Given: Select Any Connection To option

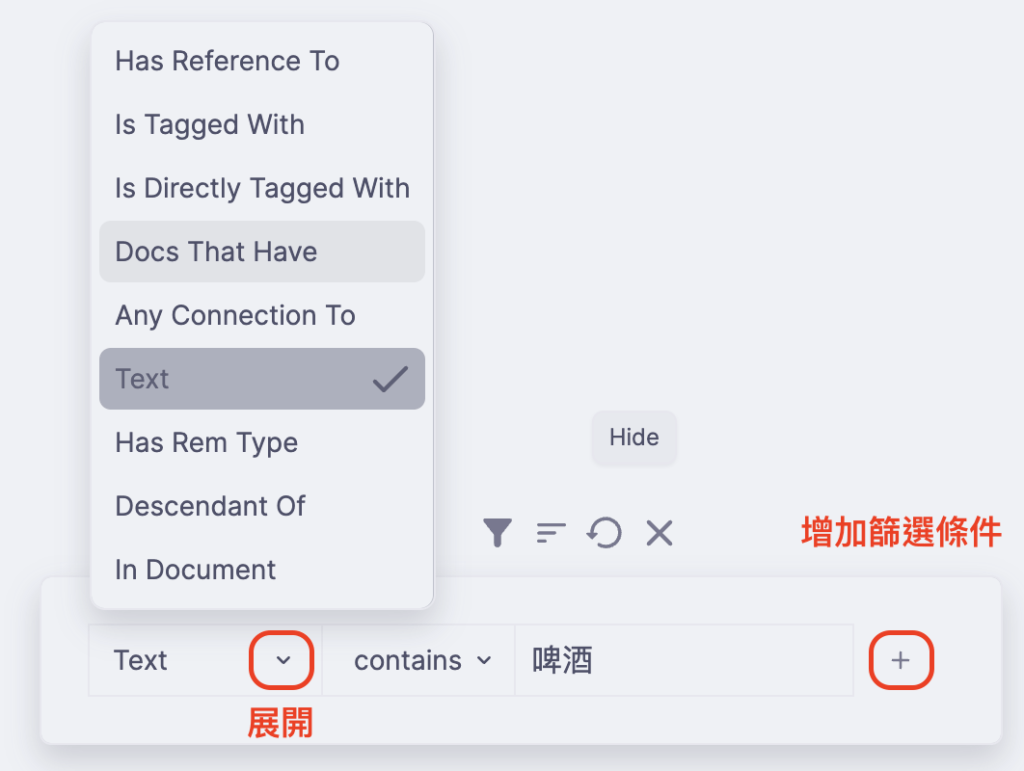Looking at the screenshot, I should point(235,315).
